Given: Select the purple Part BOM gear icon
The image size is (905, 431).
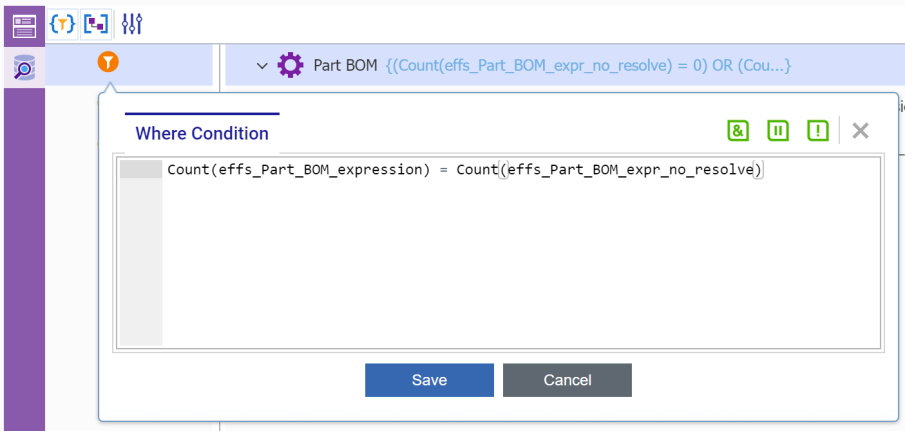Looking at the screenshot, I should 290,65.
